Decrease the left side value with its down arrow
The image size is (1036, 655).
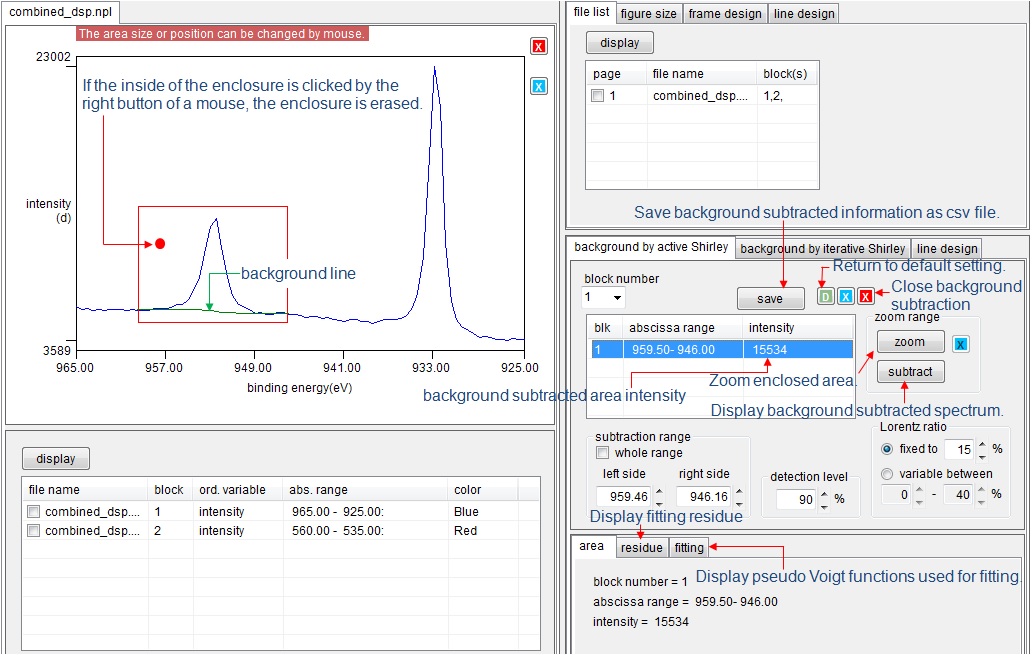(659, 502)
